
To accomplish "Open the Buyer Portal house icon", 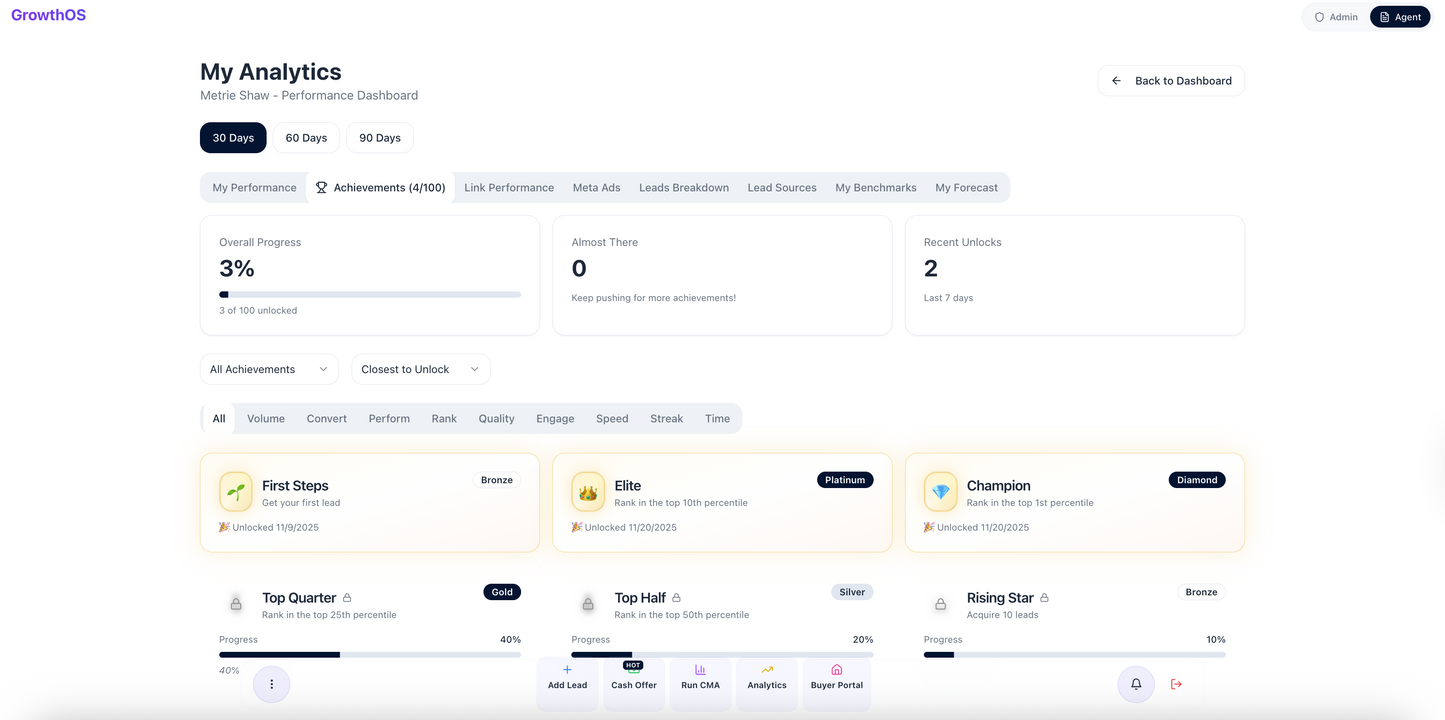I will click(837, 671).
